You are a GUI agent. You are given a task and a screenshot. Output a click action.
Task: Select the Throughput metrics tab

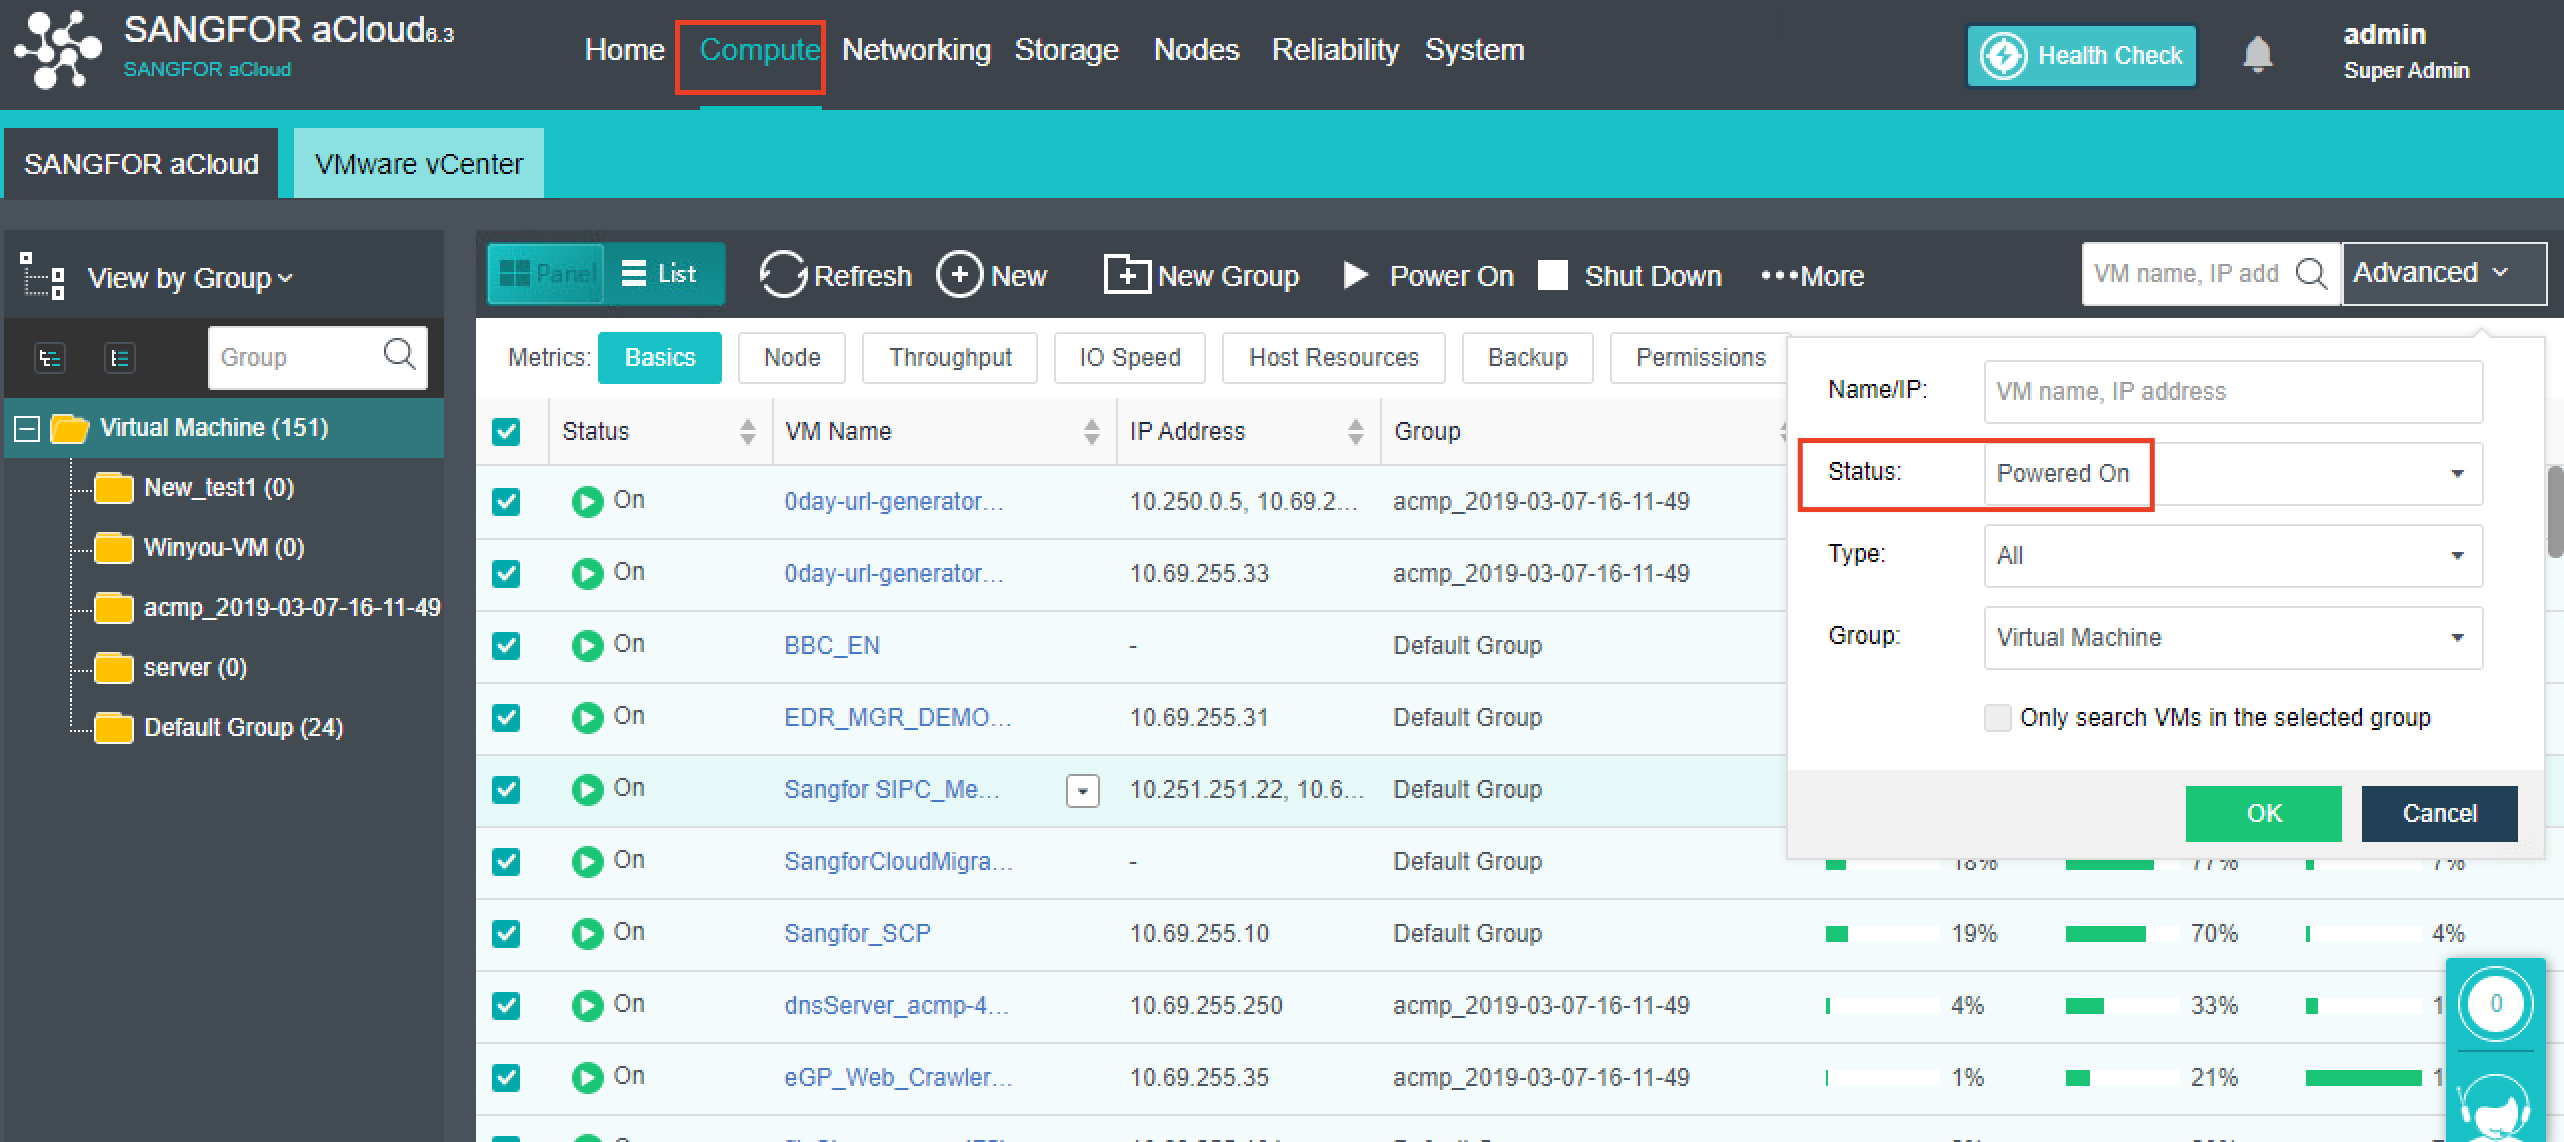click(x=950, y=357)
